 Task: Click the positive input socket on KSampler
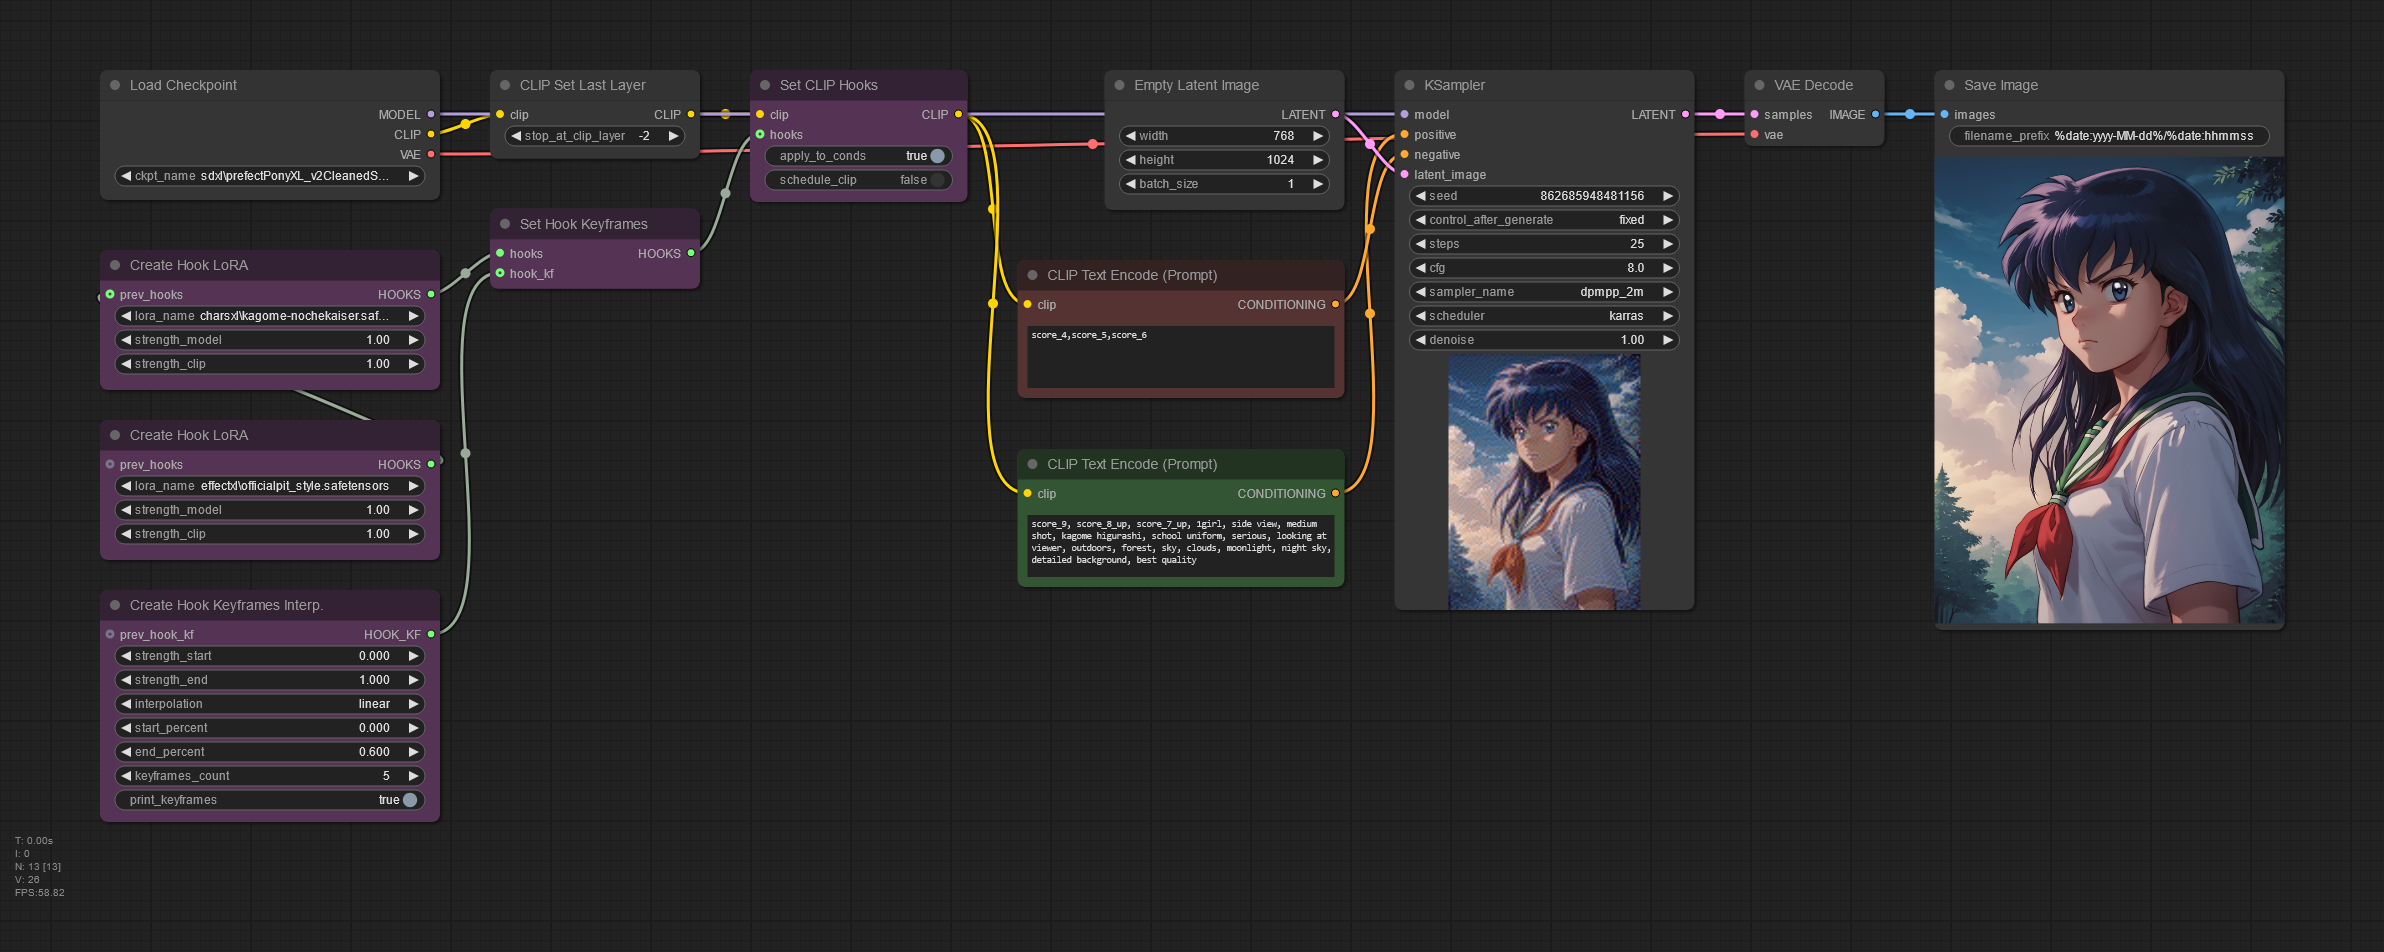coord(1404,134)
